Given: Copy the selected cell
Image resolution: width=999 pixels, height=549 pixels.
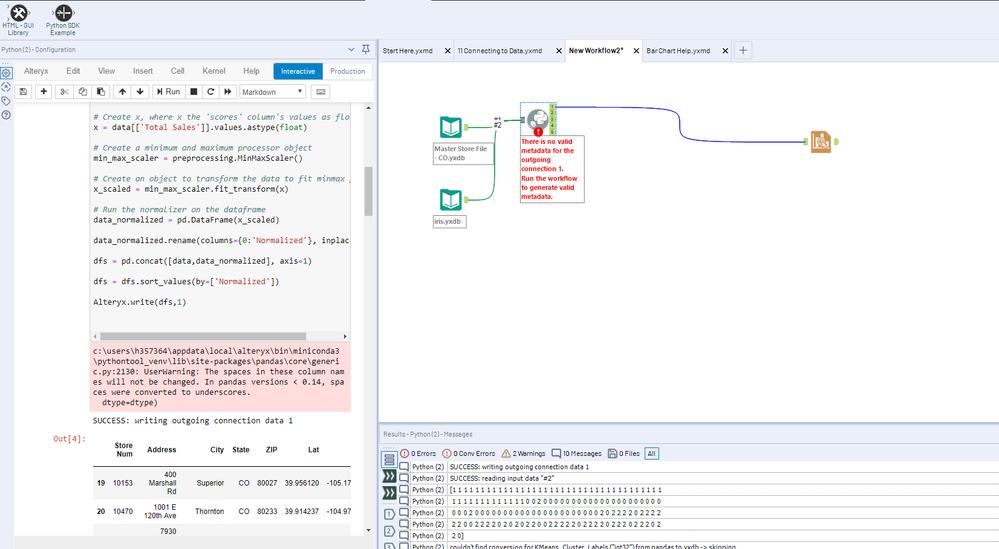Looking at the screenshot, I should 83,92.
